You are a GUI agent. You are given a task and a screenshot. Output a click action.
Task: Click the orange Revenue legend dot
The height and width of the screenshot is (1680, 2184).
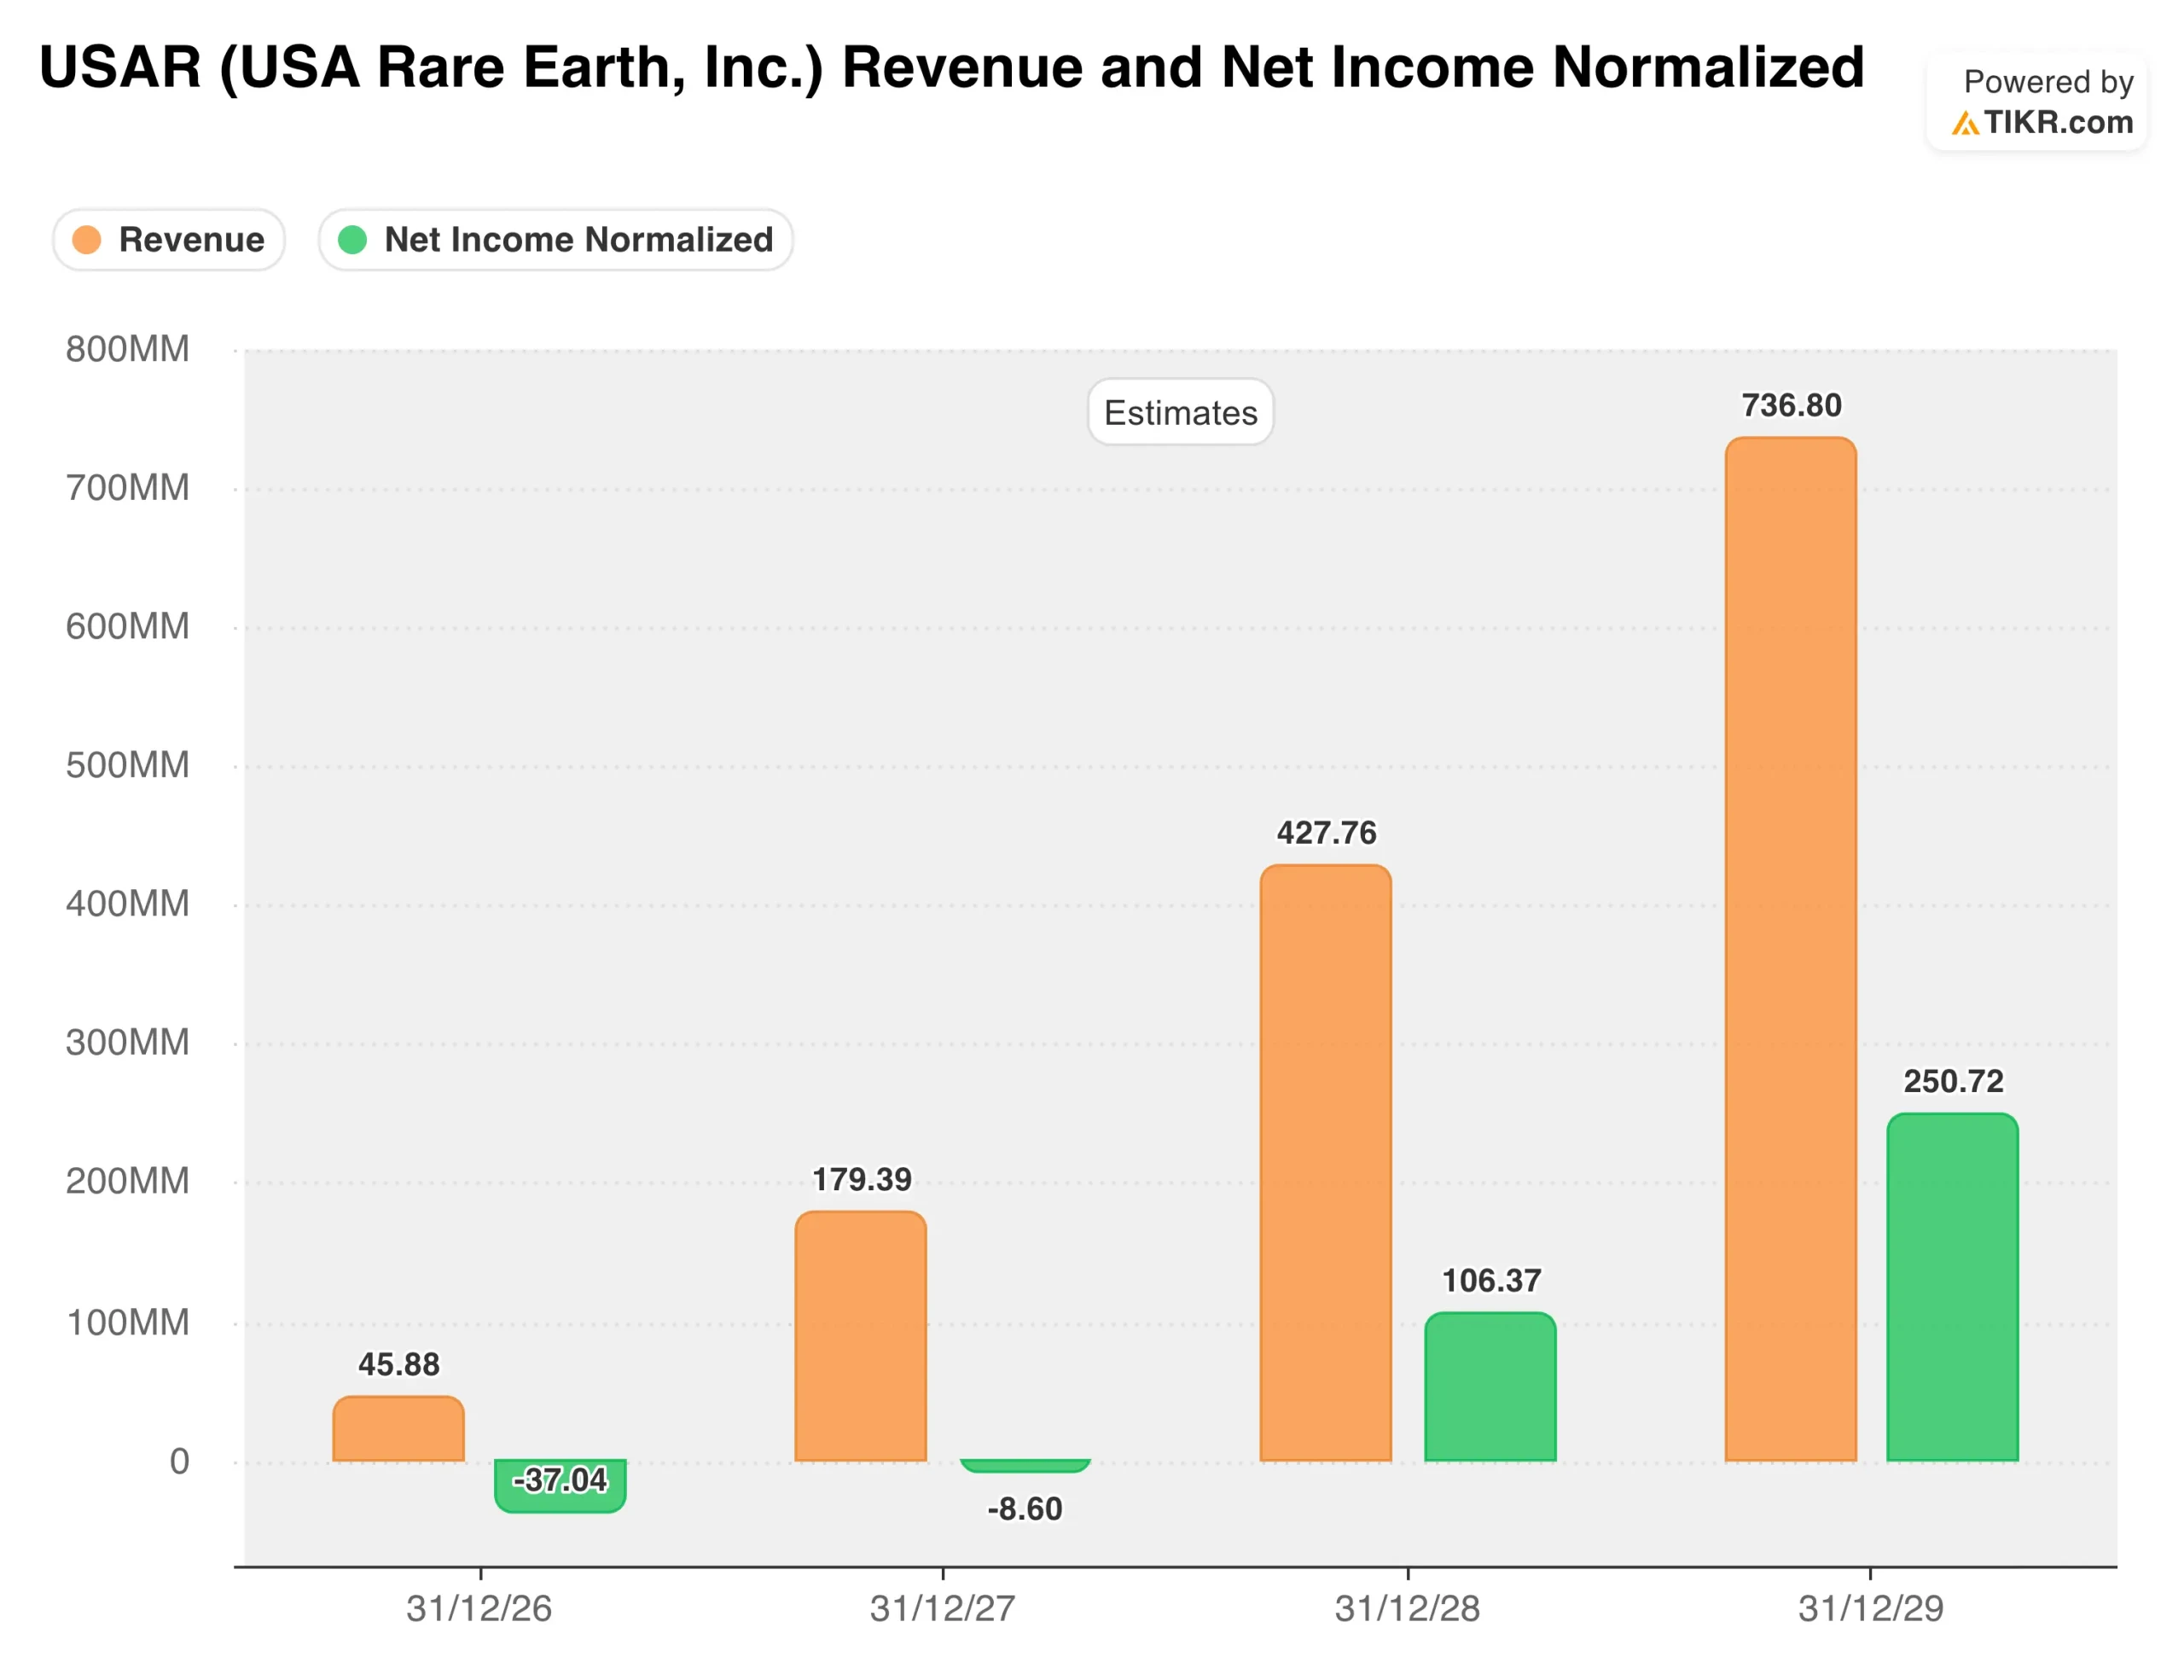87,240
